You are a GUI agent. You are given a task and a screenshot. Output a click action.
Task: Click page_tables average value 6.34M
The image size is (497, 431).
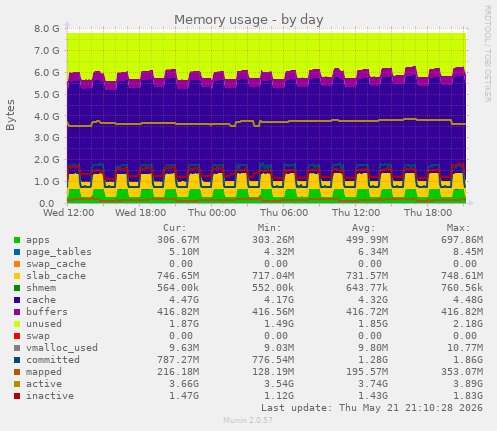pyautogui.click(x=373, y=252)
